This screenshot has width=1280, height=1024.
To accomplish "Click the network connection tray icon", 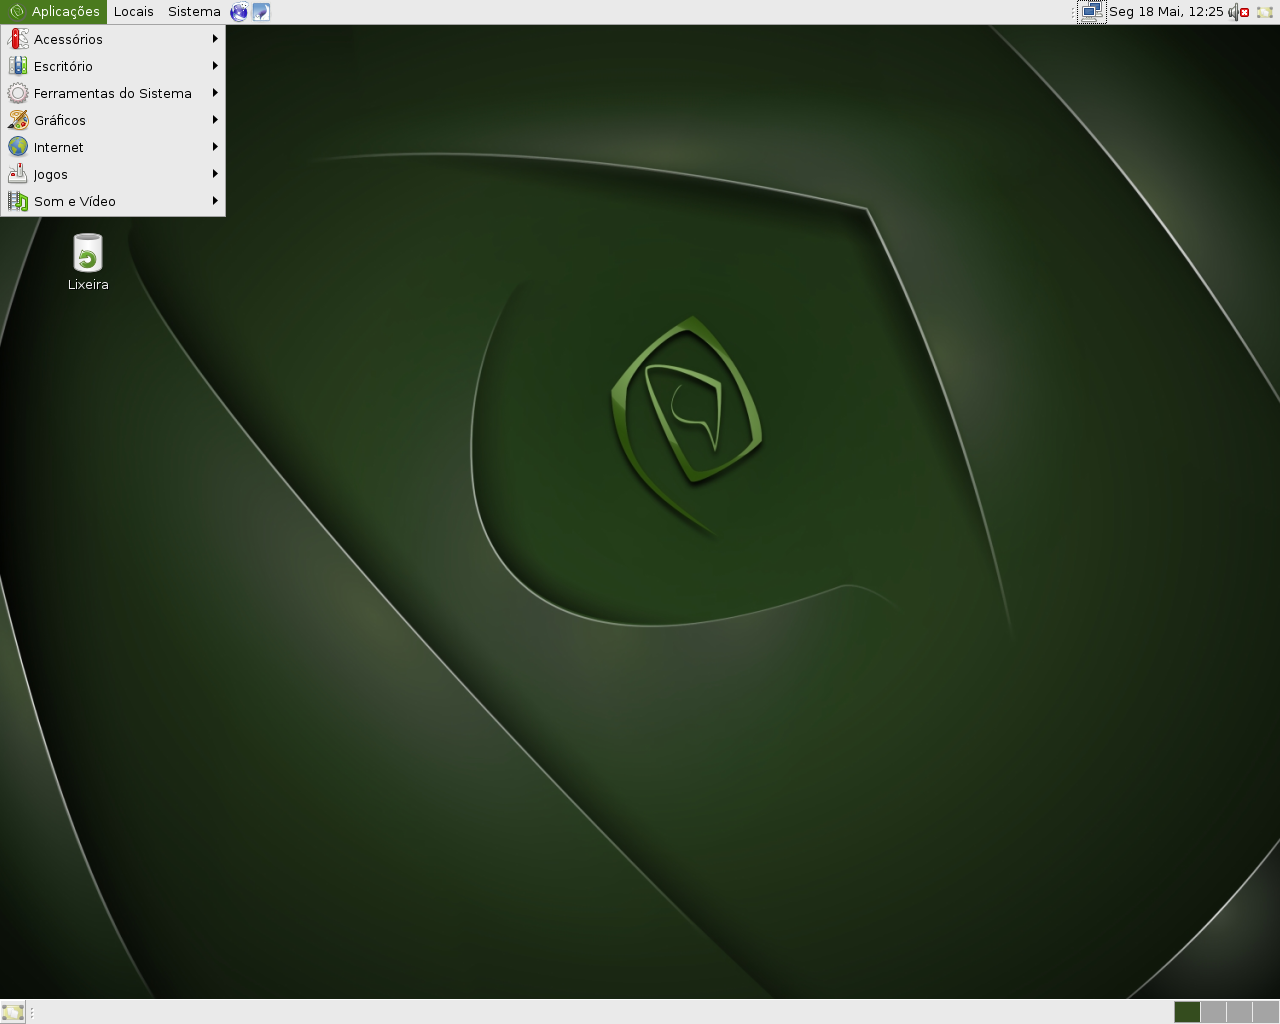I will (1092, 12).
